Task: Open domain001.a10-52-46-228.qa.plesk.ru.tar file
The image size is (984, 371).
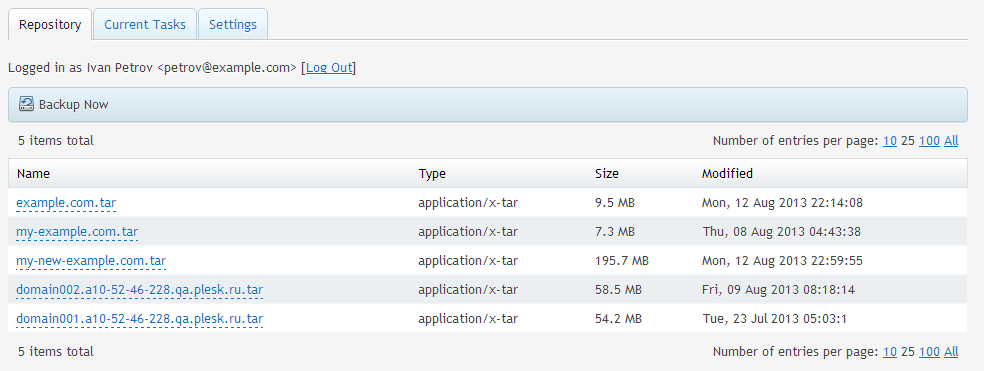Action: (x=139, y=319)
